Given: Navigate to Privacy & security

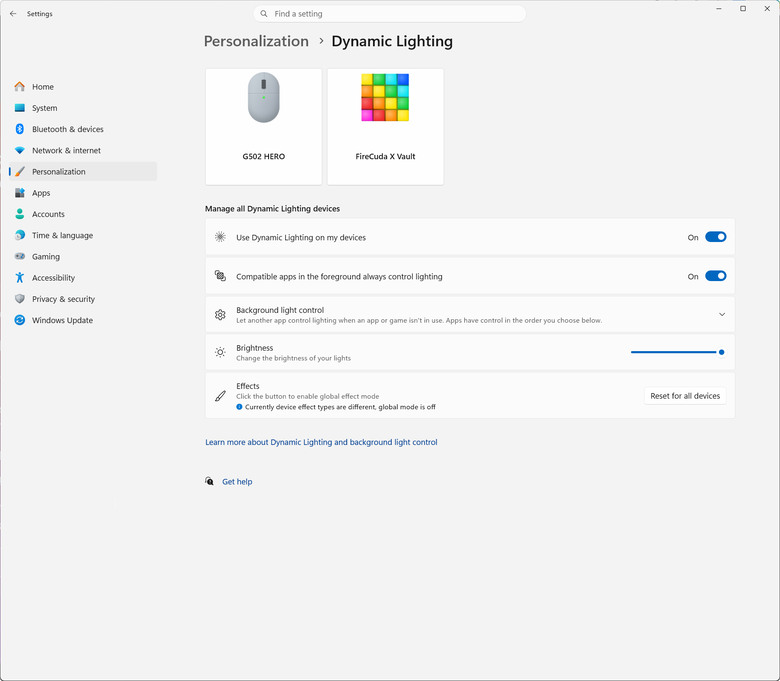Looking at the screenshot, I should [x=83, y=299].
